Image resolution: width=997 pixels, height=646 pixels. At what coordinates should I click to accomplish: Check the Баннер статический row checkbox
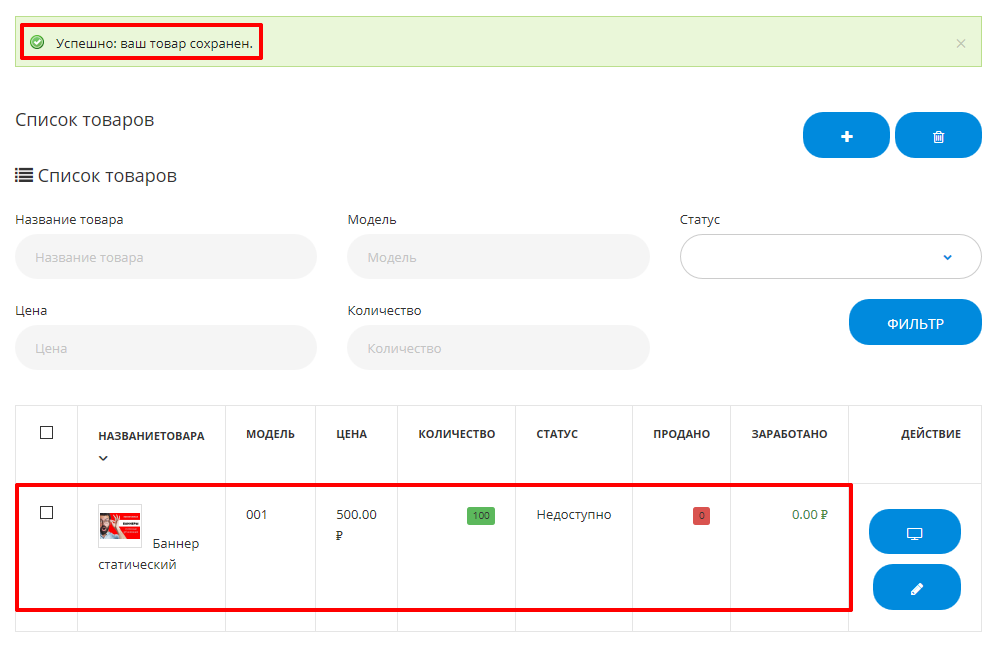click(46, 513)
